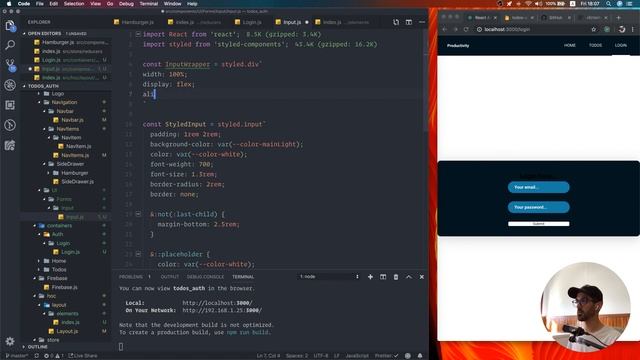
Task: Open Firebase.js in the file tree
Action: coord(64,287)
